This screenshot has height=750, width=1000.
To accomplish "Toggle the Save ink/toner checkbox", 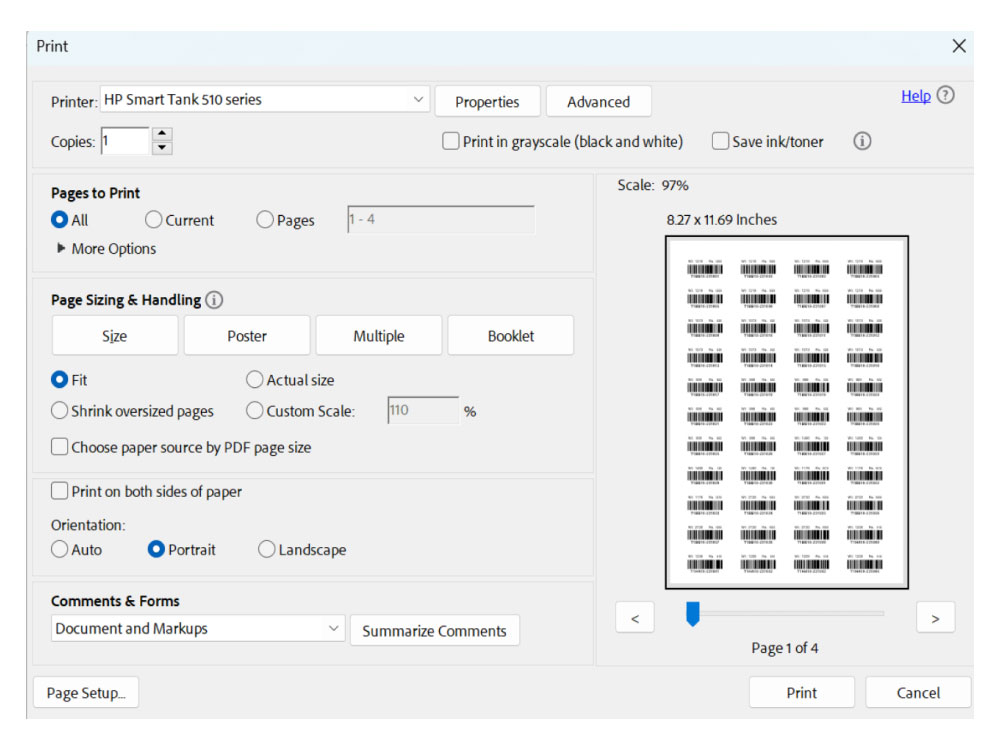I will click(x=720, y=141).
